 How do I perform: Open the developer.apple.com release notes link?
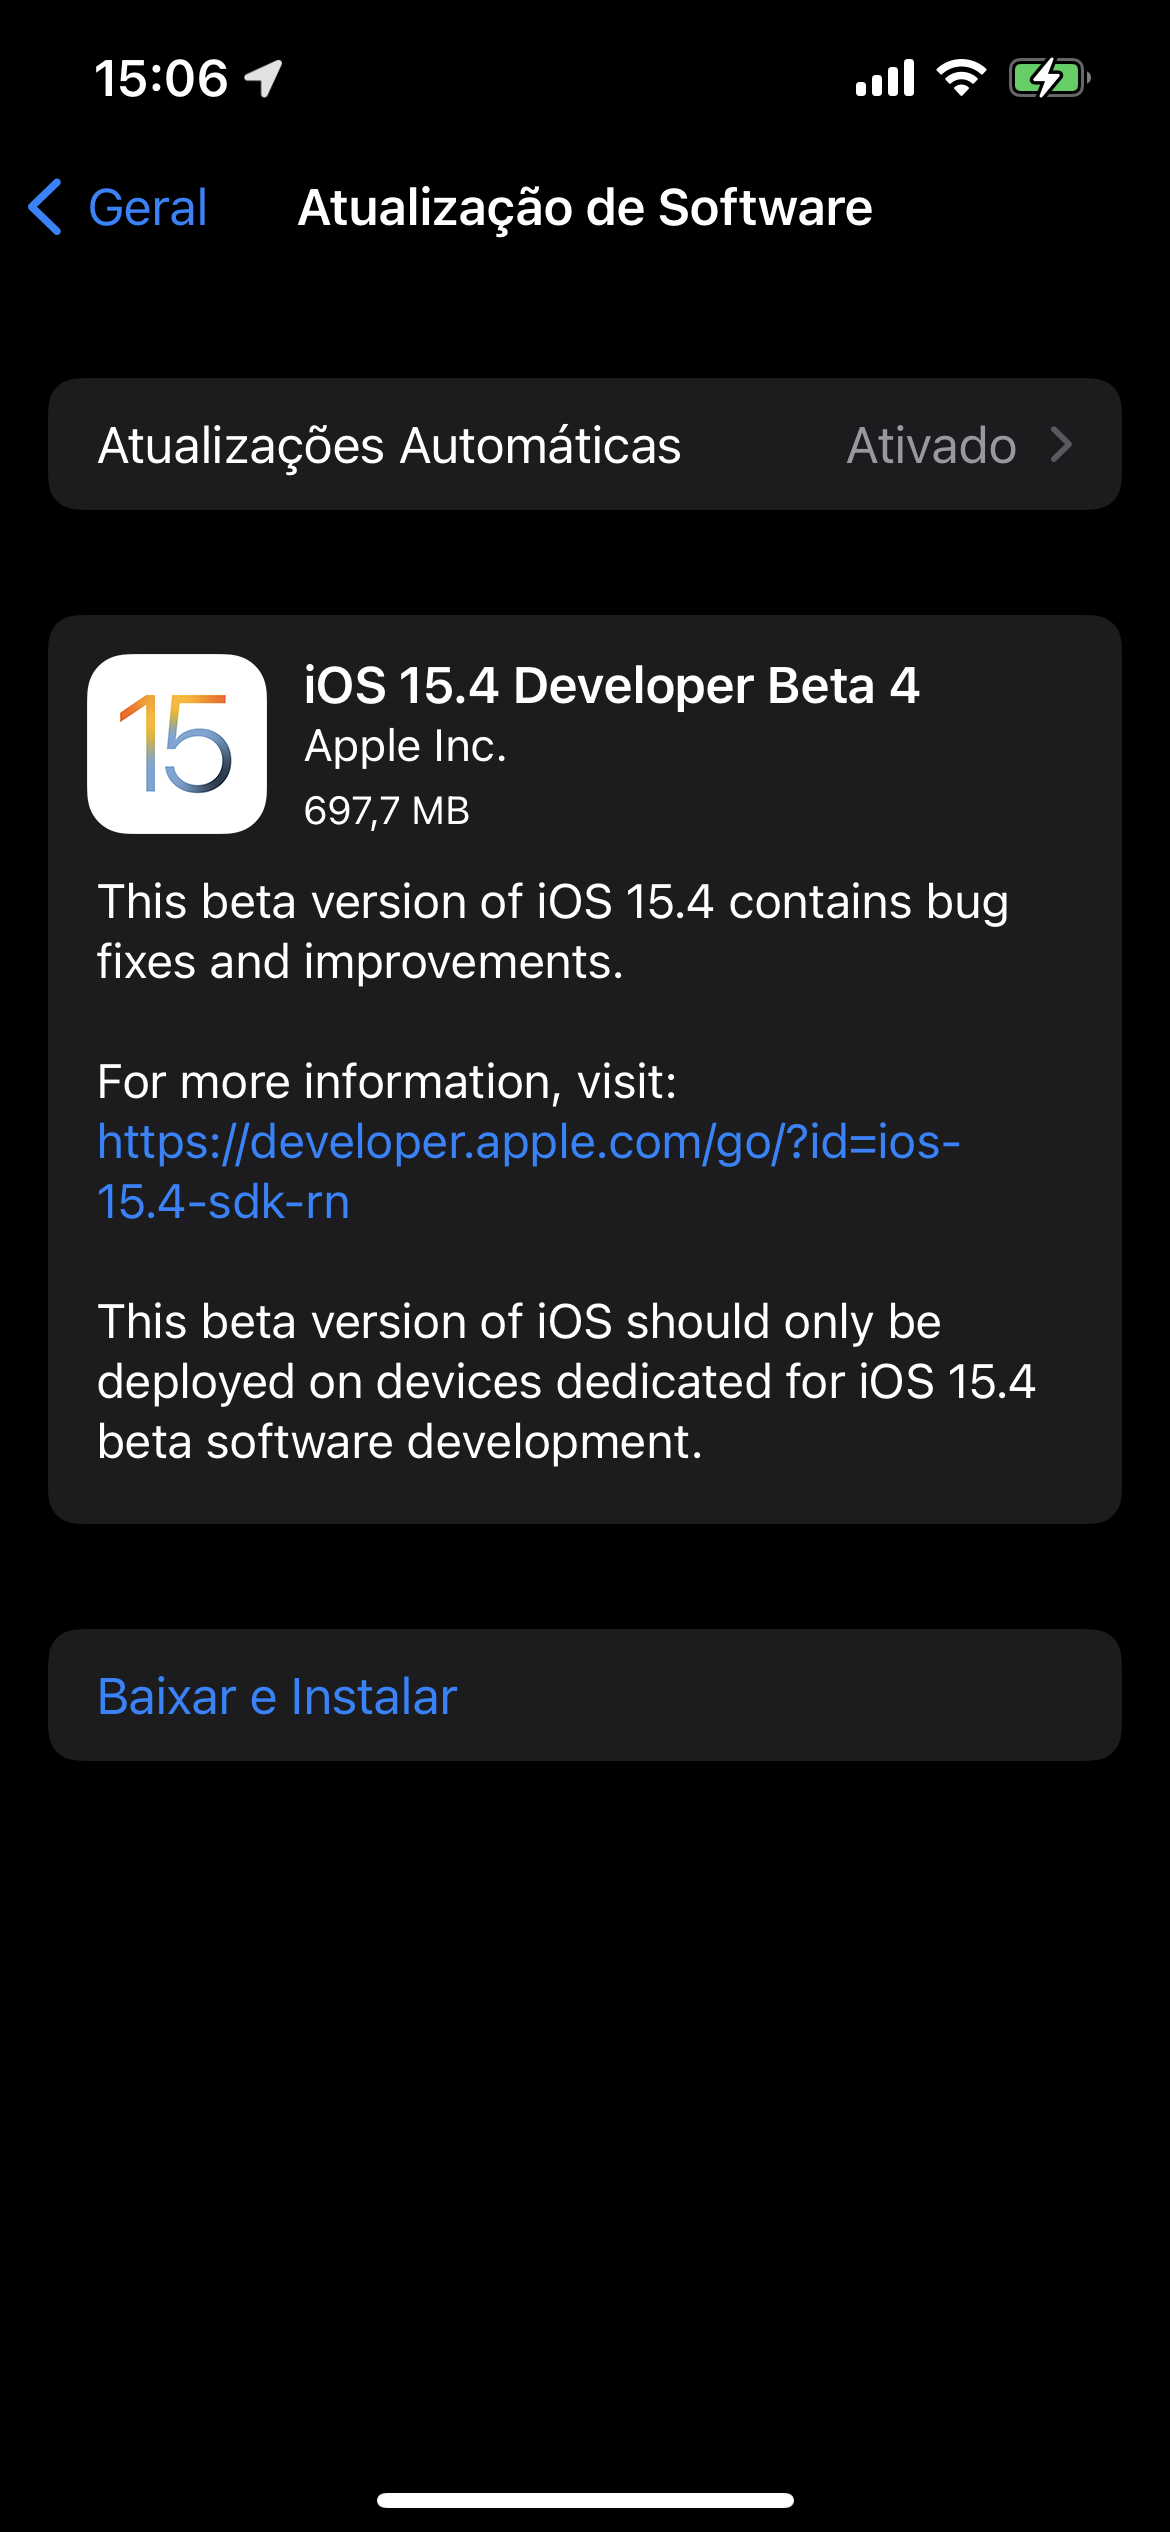coord(528,1171)
